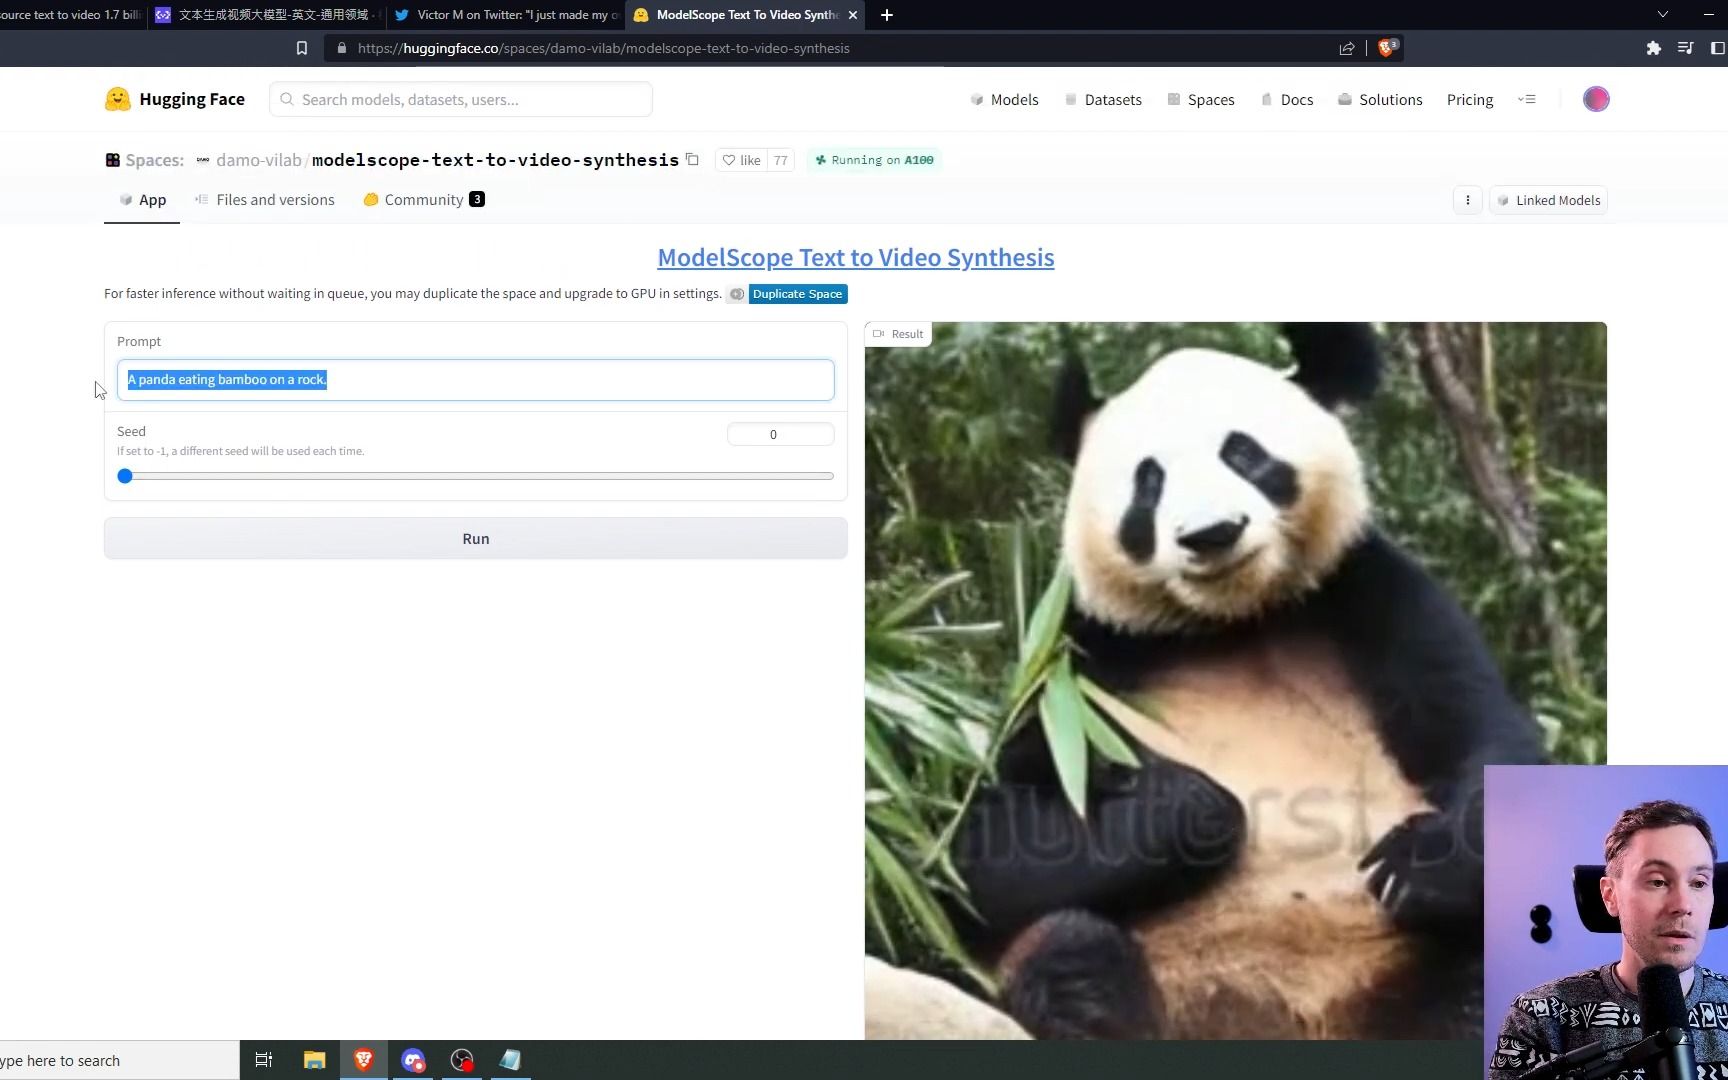Image resolution: width=1728 pixels, height=1080 pixels.
Task: Click the Seed slider handle
Action: tap(125, 476)
